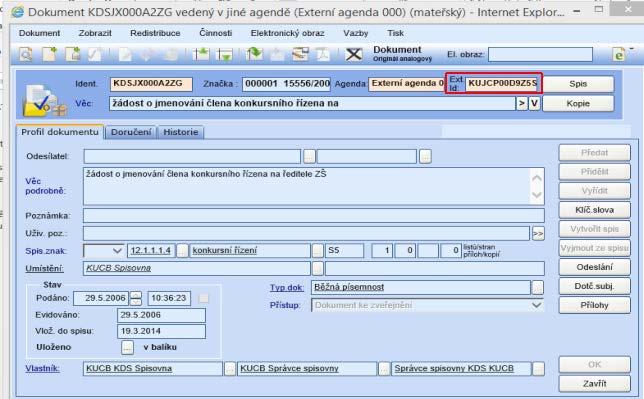644x399 pixels.
Task: Open the Činnosti menu
Action: (x=215, y=33)
